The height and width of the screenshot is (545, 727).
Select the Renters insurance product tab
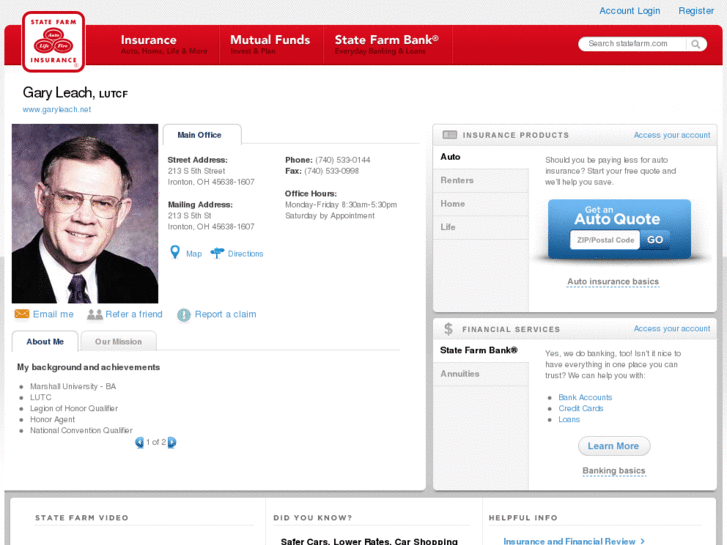(x=481, y=180)
